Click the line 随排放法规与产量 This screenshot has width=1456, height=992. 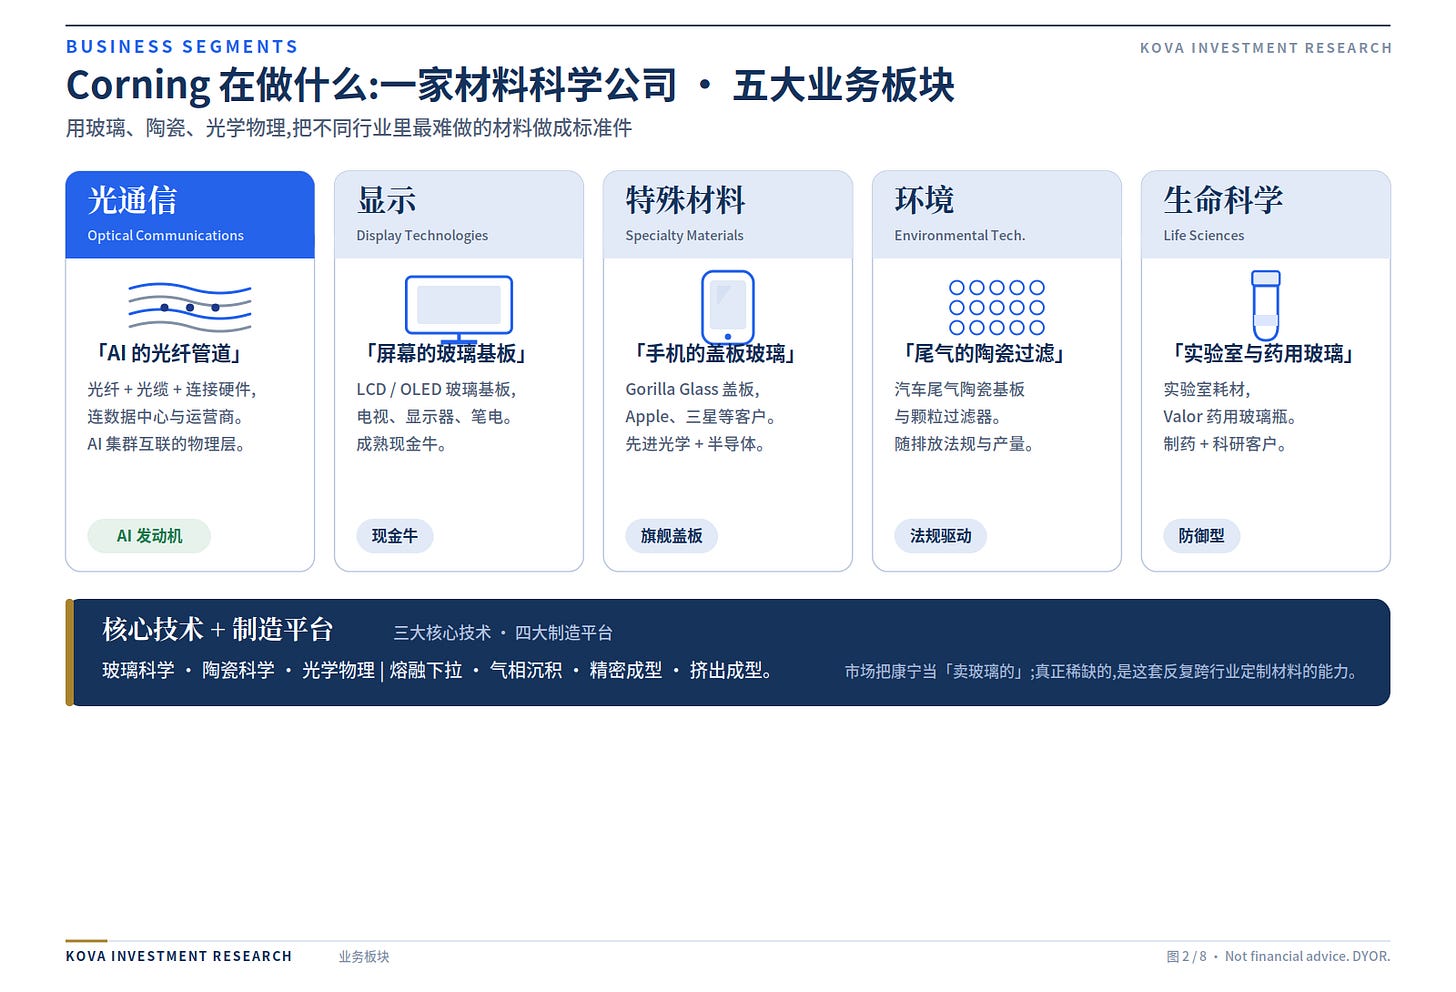(x=965, y=443)
